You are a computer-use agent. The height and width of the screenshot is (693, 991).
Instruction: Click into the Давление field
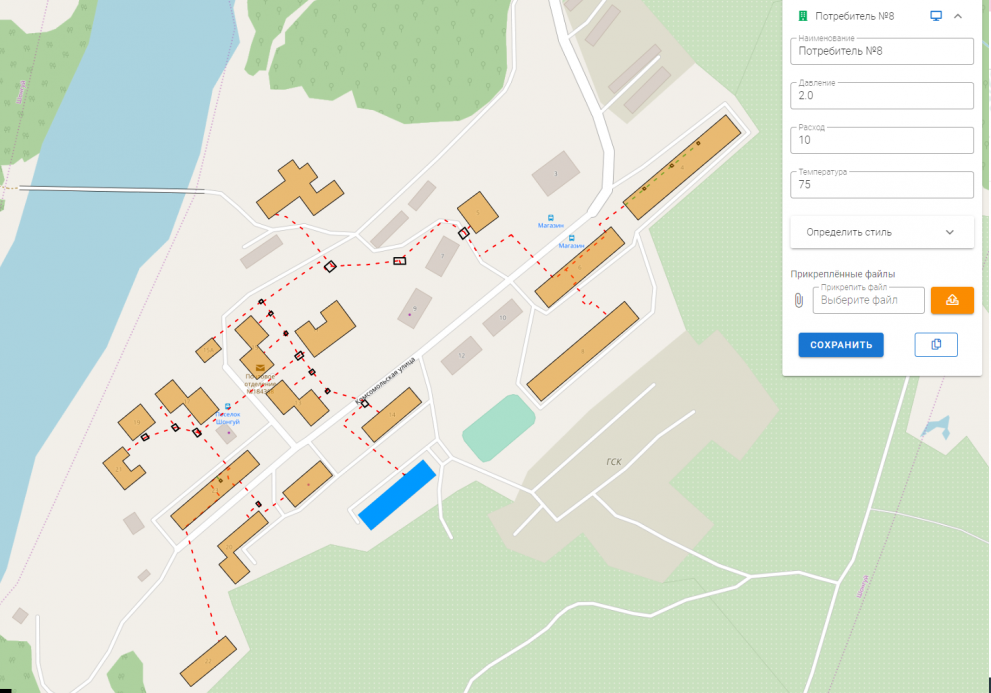point(881,96)
